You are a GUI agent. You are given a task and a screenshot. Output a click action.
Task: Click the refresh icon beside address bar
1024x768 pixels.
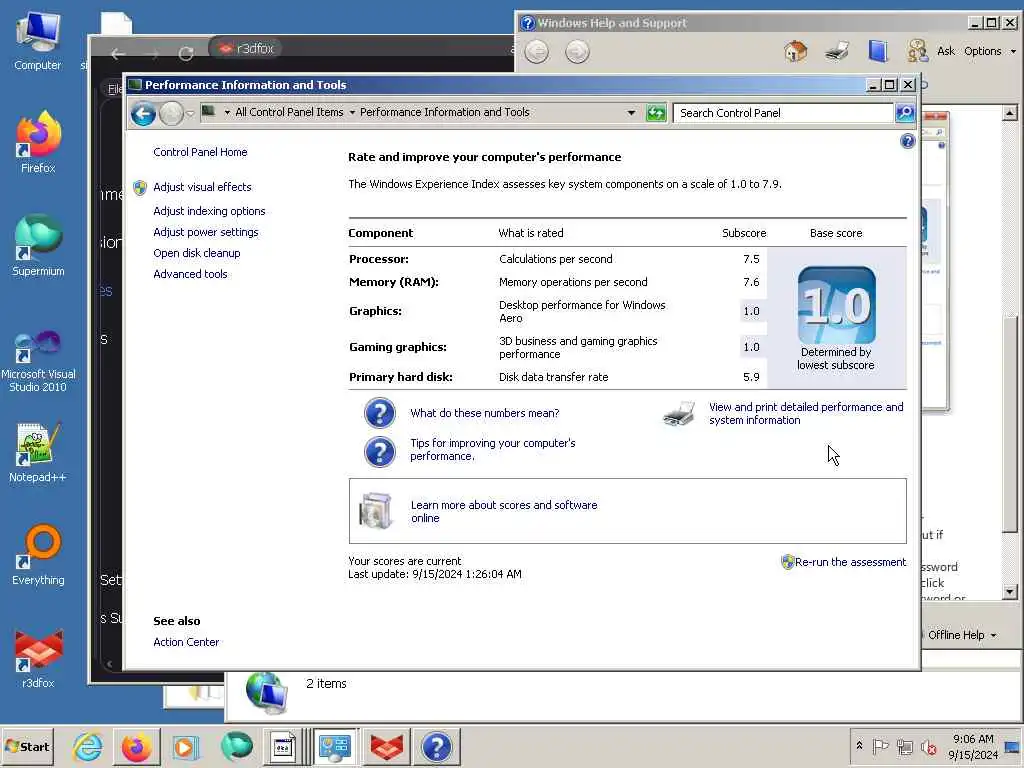click(x=656, y=113)
